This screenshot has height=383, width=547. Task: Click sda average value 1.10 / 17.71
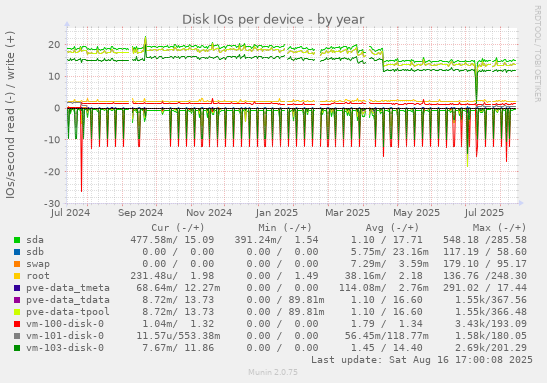click(387, 240)
